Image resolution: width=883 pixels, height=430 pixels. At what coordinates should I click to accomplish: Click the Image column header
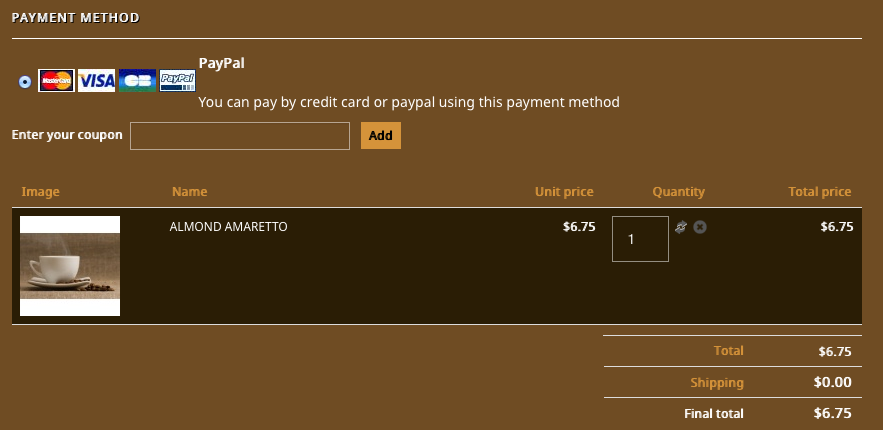point(41,192)
